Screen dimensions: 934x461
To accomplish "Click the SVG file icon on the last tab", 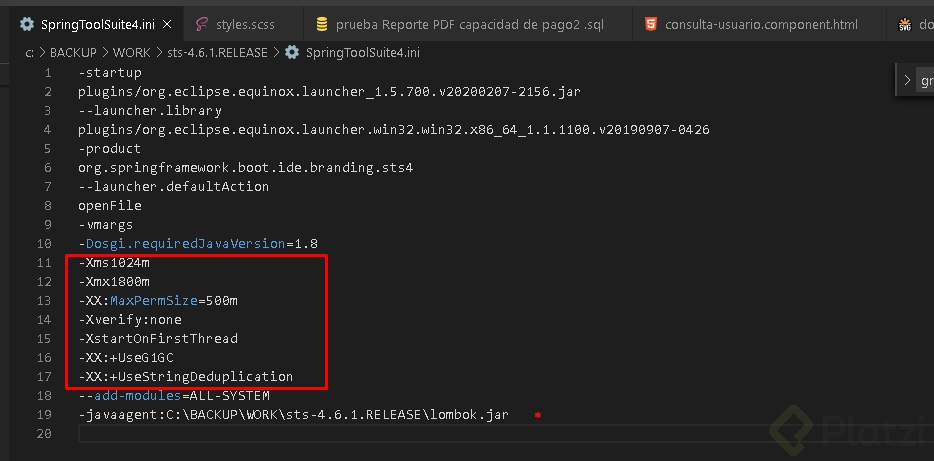I will 905,25.
